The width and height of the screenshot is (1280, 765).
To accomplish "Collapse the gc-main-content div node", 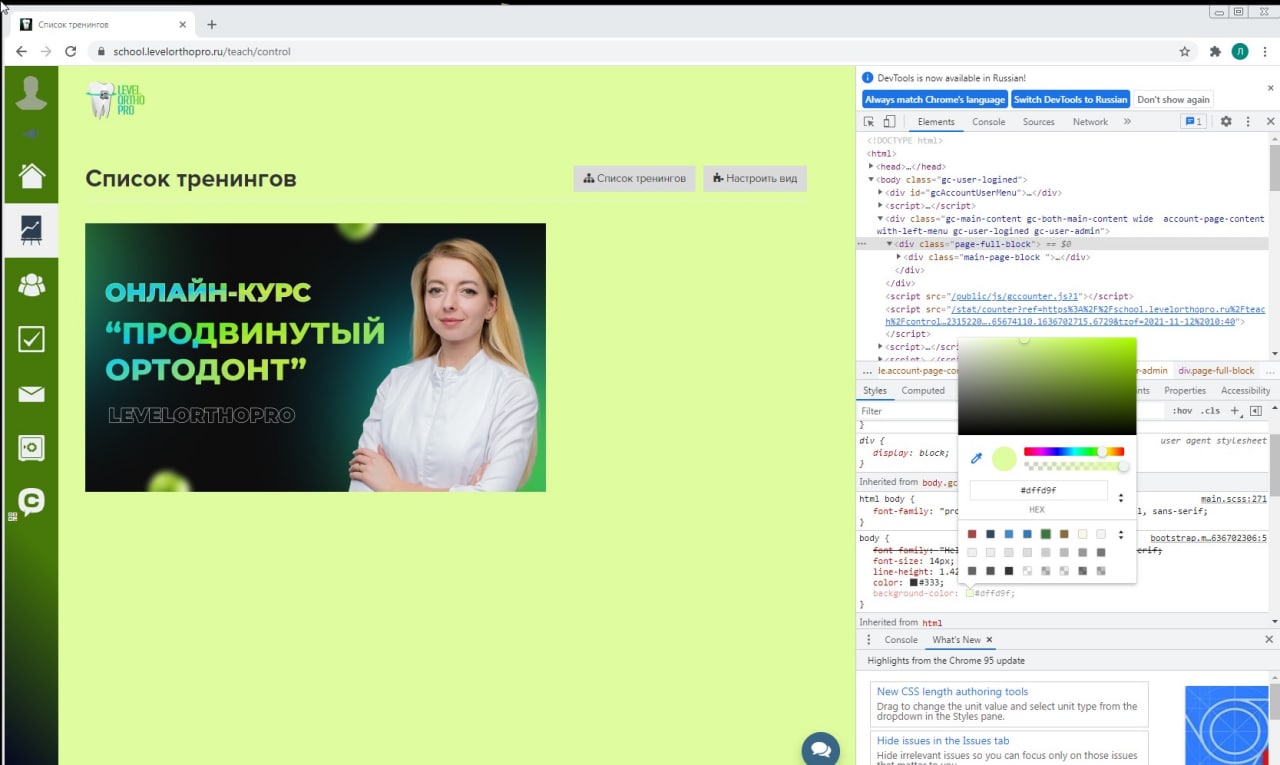I will tap(881, 218).
